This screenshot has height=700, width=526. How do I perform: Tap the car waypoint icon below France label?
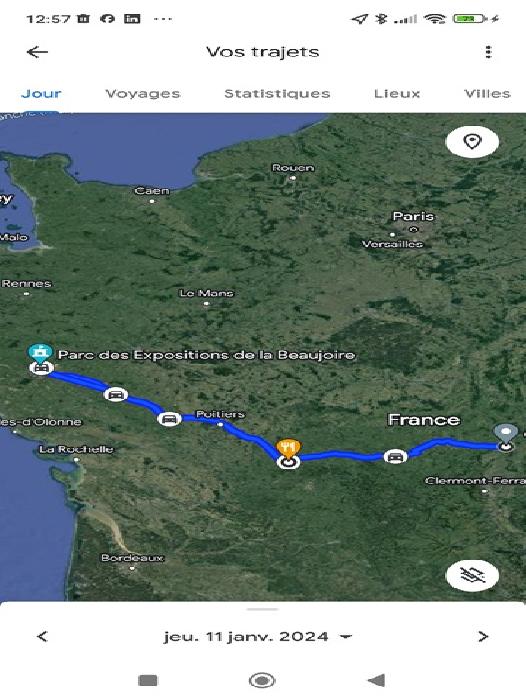pos(395,457)
